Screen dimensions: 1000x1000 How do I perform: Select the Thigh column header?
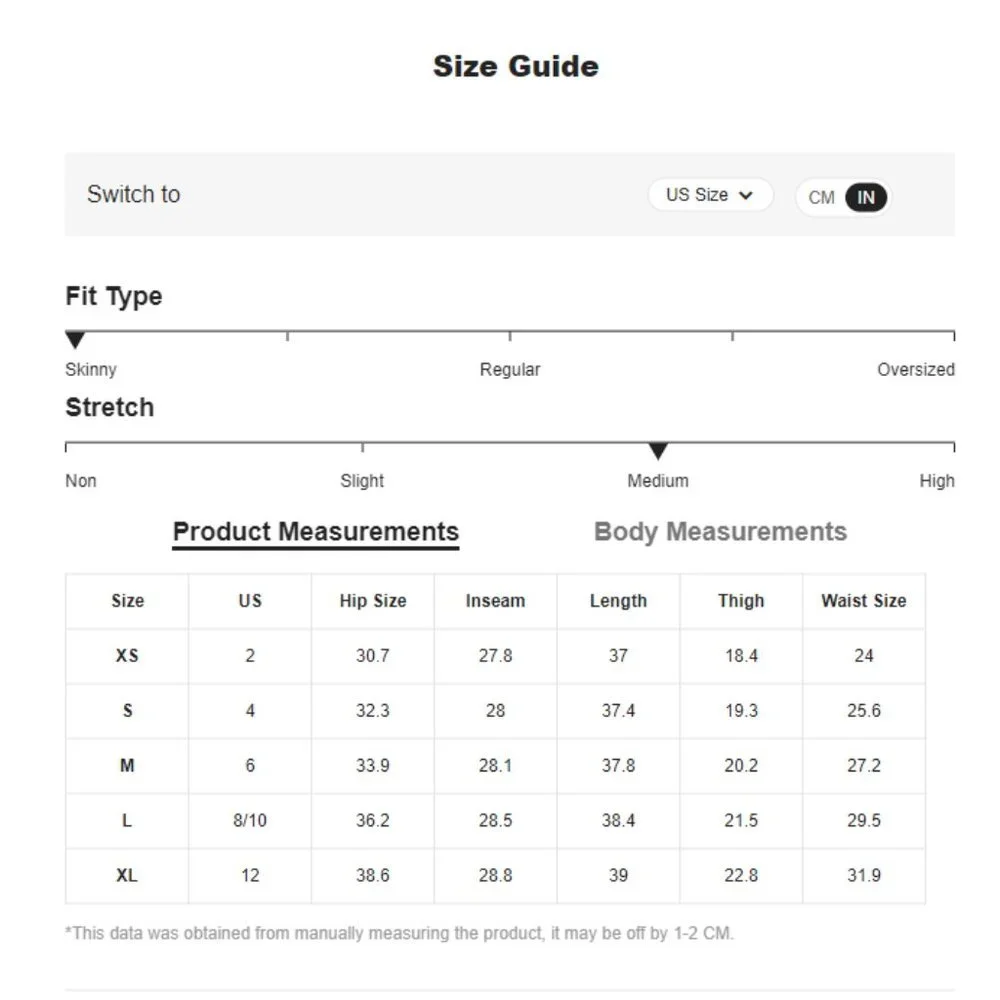click(x=741, y=601)
